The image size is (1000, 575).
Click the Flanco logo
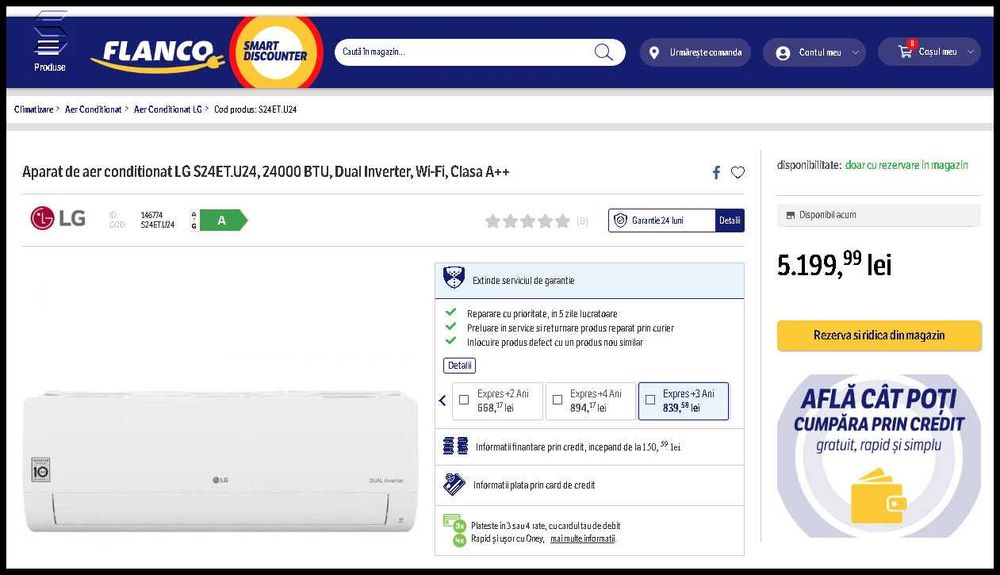(x=158, y=55)
